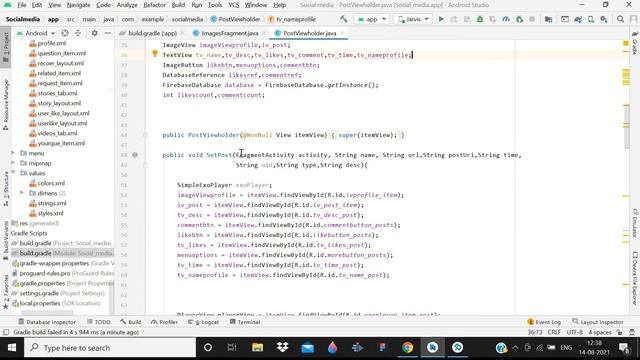The image size is (640, 360).
Task: Open the AVD Manager icon
Action: pos(591,19)
